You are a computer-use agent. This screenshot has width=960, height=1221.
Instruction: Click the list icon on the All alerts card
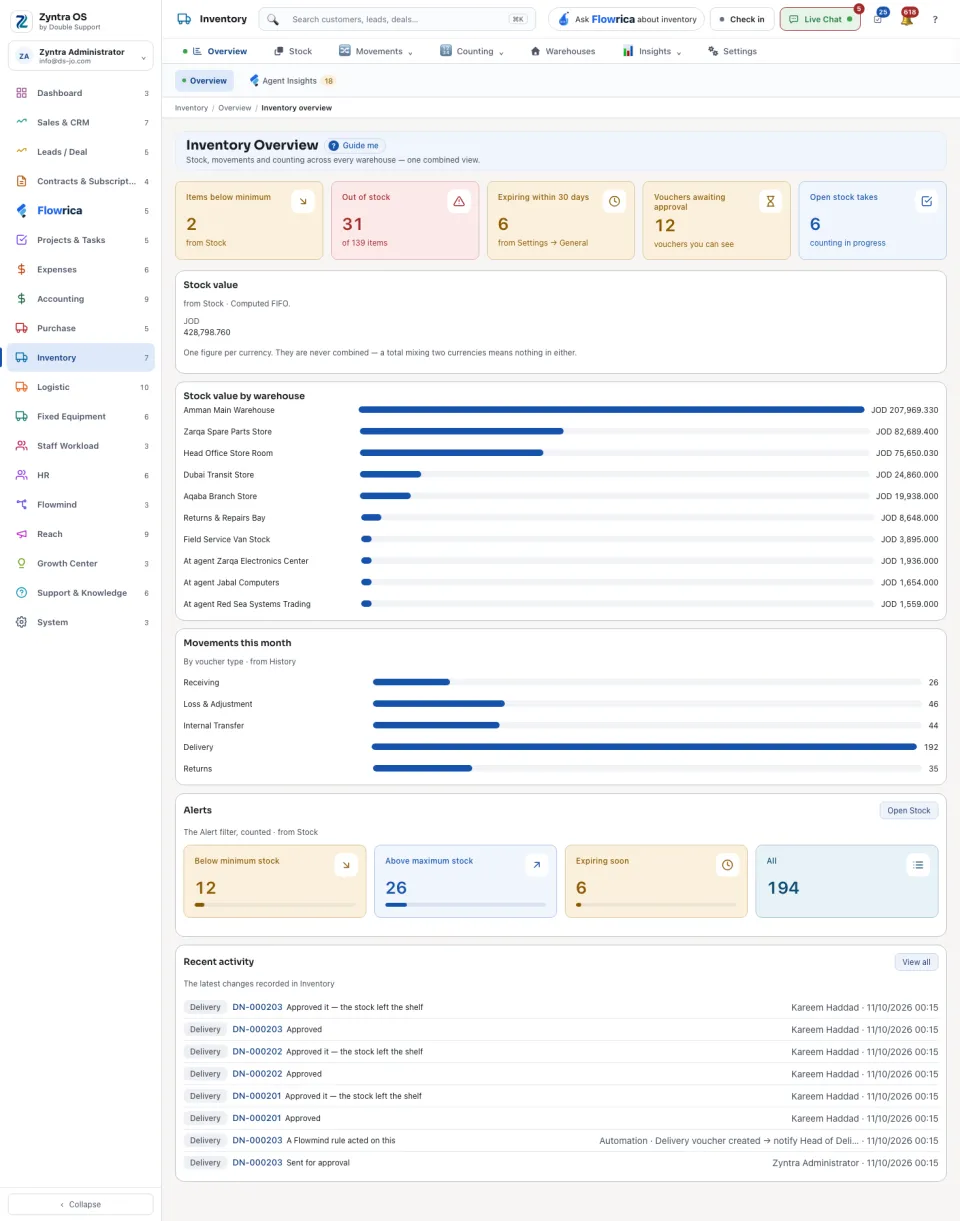(x=919, y=865)
